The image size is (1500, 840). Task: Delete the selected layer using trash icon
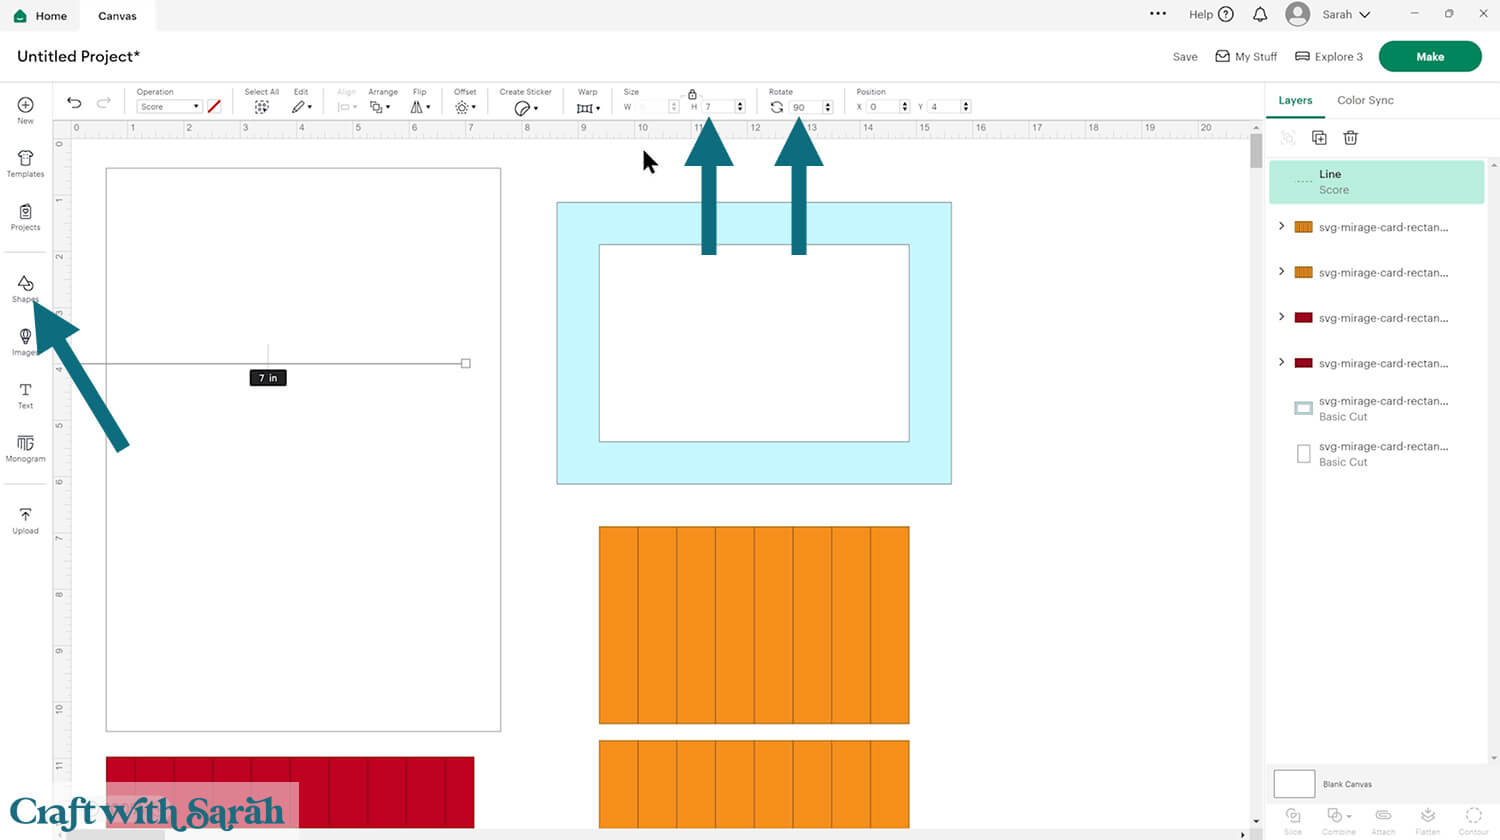[x=1350, y=138]
